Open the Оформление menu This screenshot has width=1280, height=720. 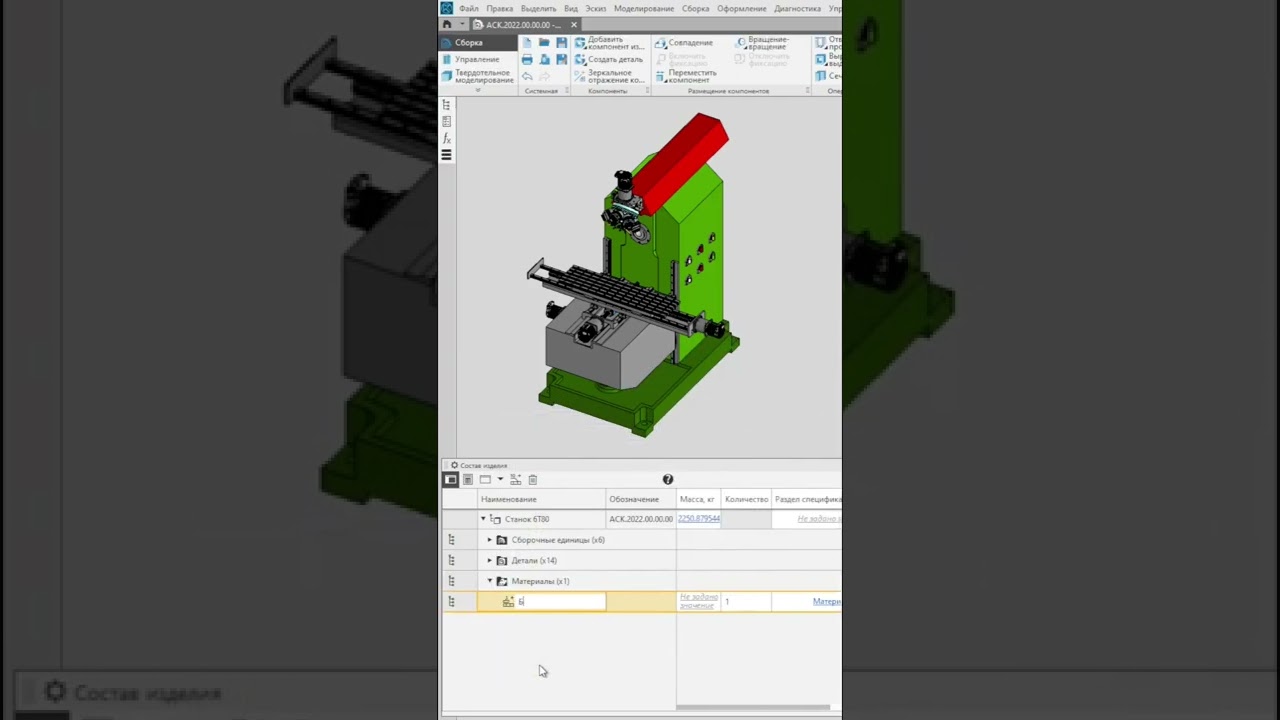(x=741, y=8)
